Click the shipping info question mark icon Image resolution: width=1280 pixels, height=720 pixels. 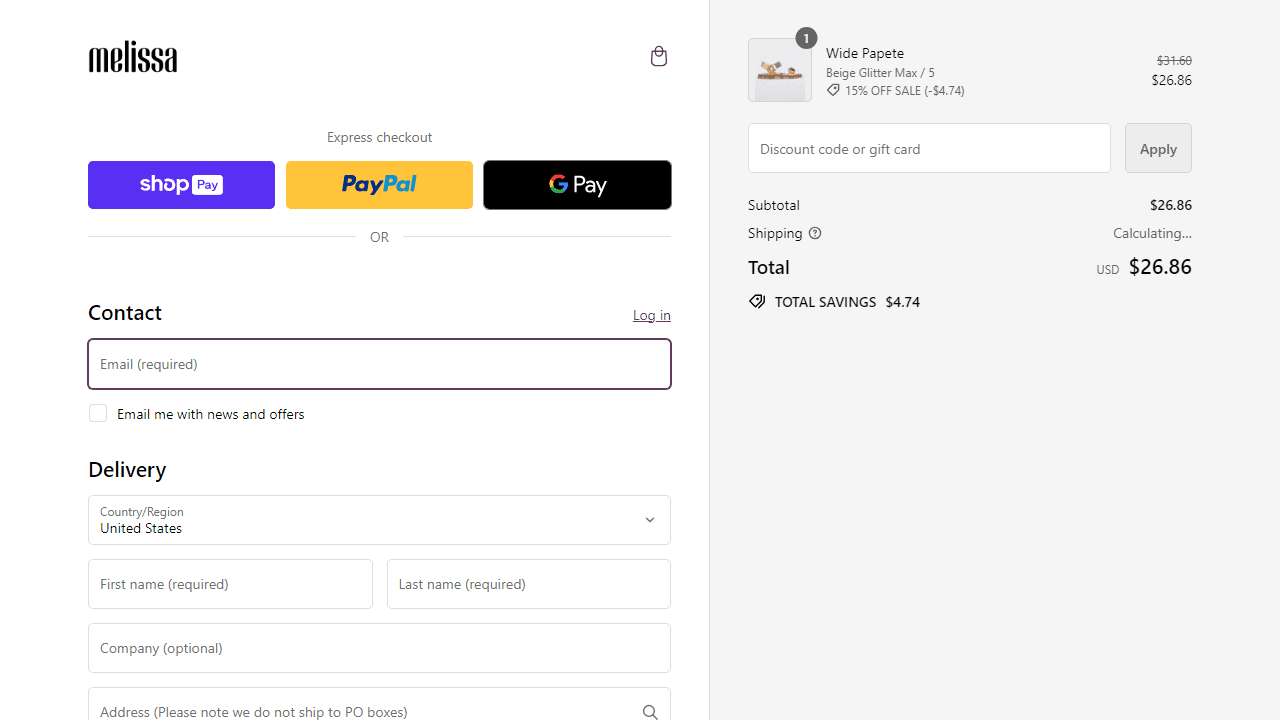point(815,233)
